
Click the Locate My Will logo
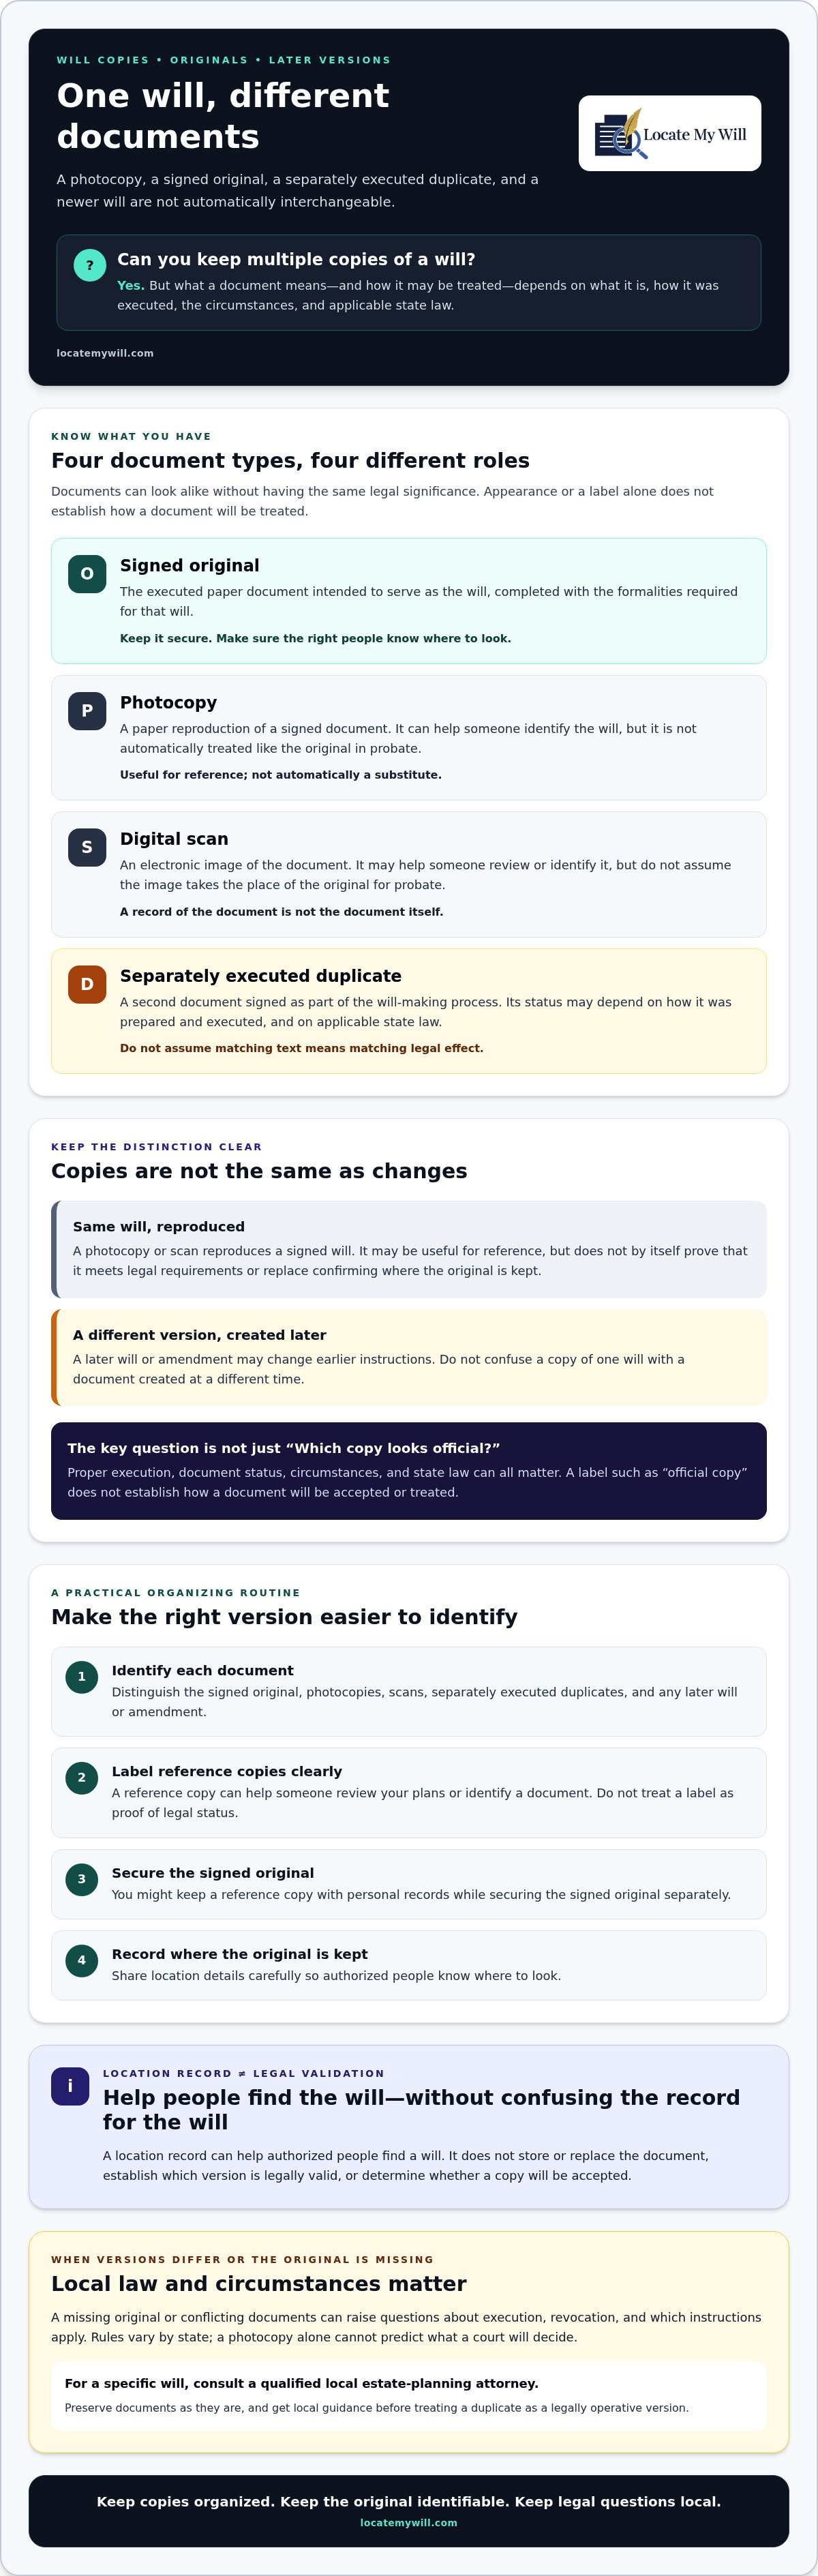click(670, 133)
